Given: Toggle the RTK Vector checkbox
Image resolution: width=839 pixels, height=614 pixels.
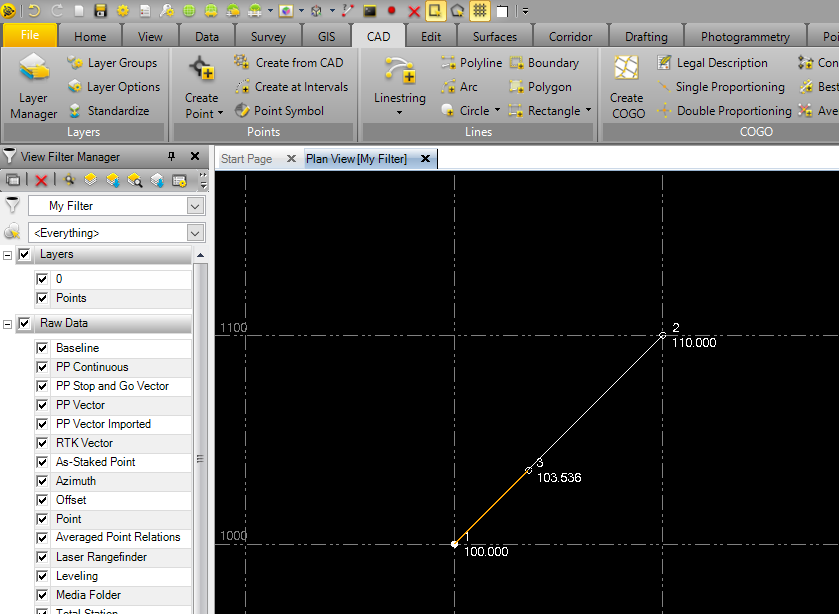Looking at the screenshot, I should tap(42, 443).
